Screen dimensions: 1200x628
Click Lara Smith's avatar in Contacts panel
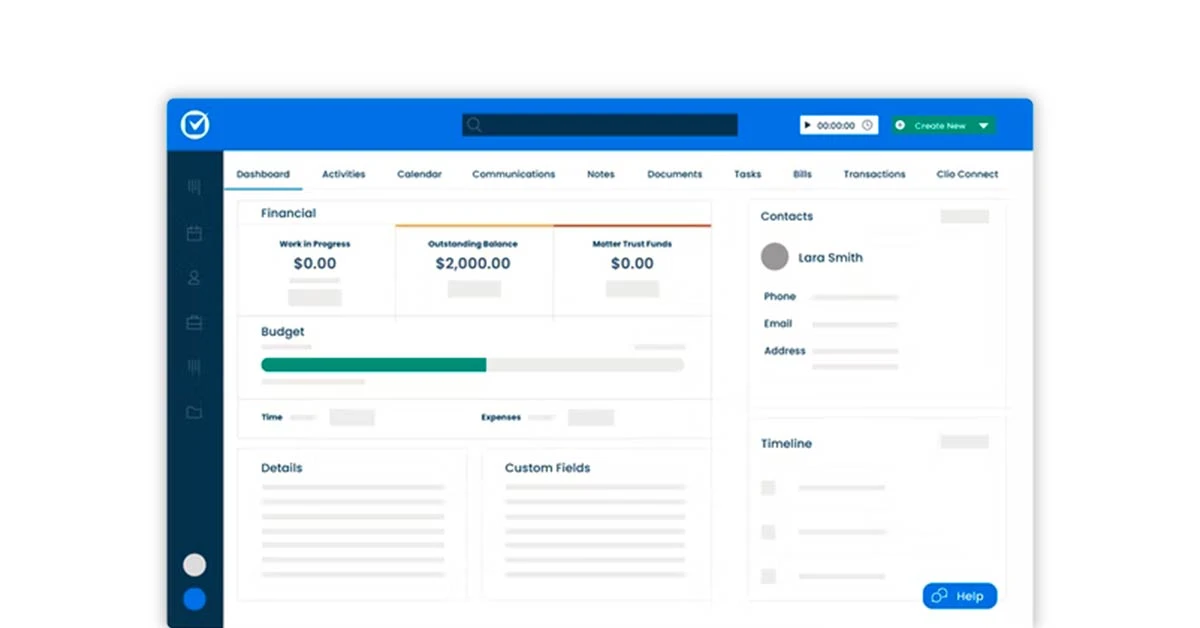(775, 257)
